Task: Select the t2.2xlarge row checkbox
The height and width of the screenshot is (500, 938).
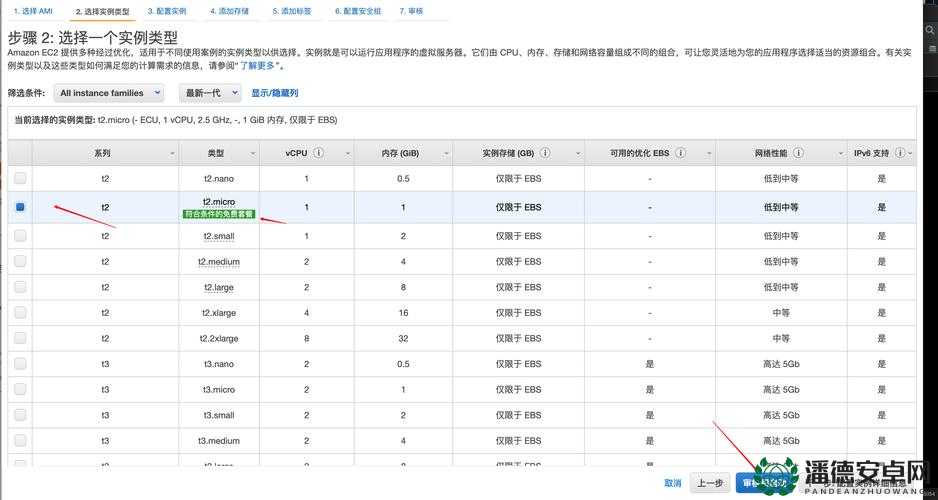Action: (20, 338)
